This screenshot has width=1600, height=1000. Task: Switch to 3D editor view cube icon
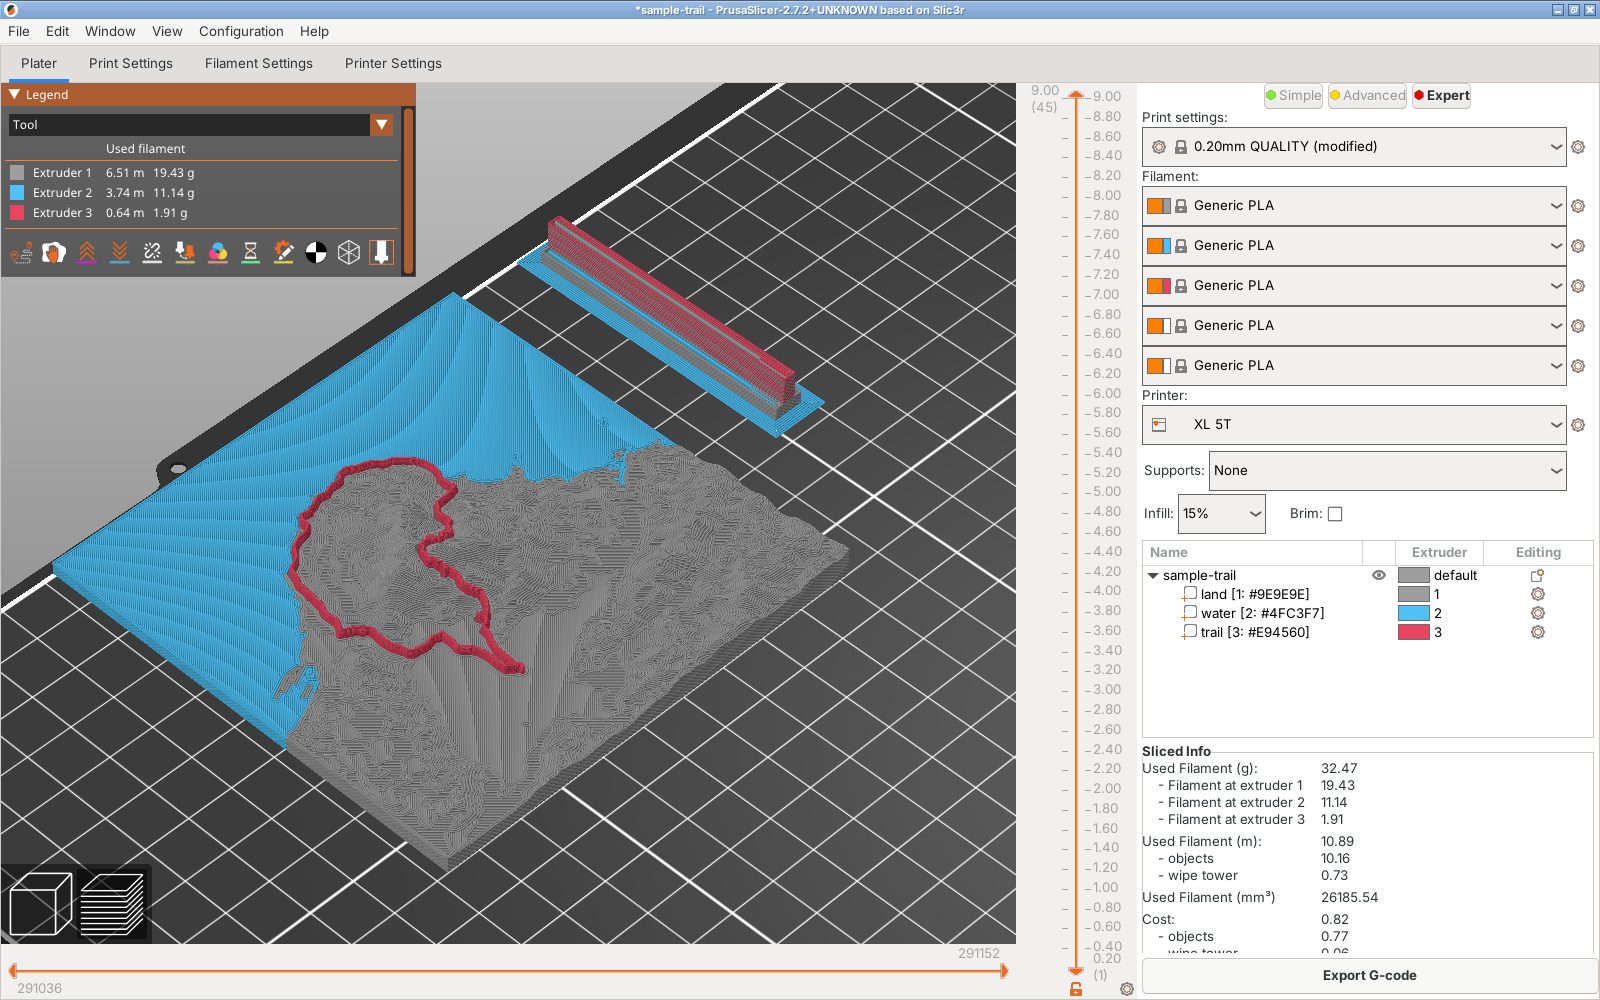40,904
